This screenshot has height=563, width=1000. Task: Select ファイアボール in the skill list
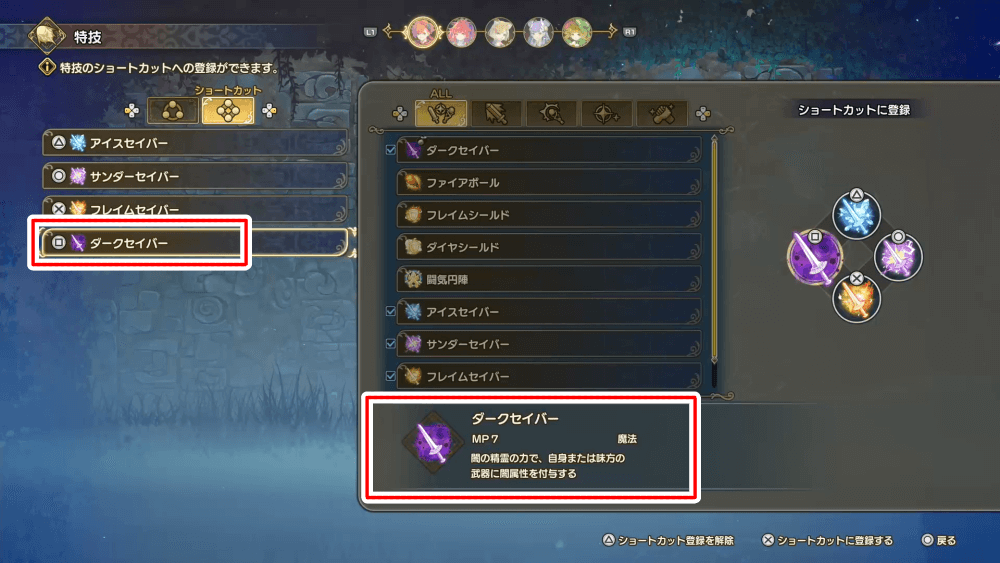[548, 182]
